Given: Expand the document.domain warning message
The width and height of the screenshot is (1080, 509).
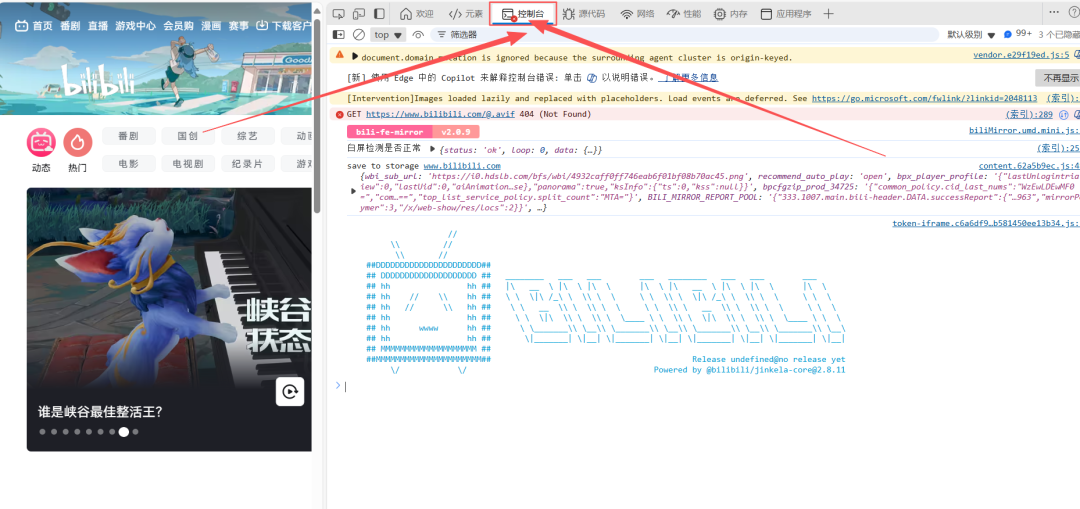Looking at the screenshot, I should pos(355,57).
